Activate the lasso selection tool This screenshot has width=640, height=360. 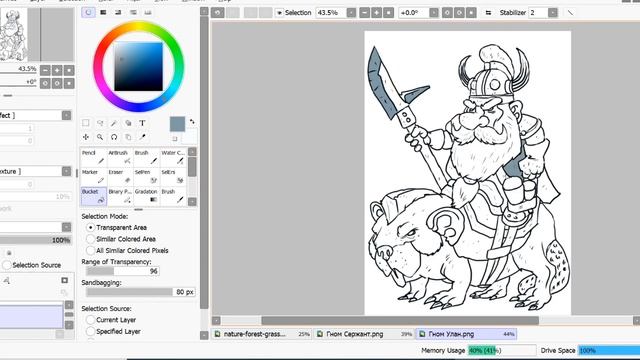tap(100, 123)
